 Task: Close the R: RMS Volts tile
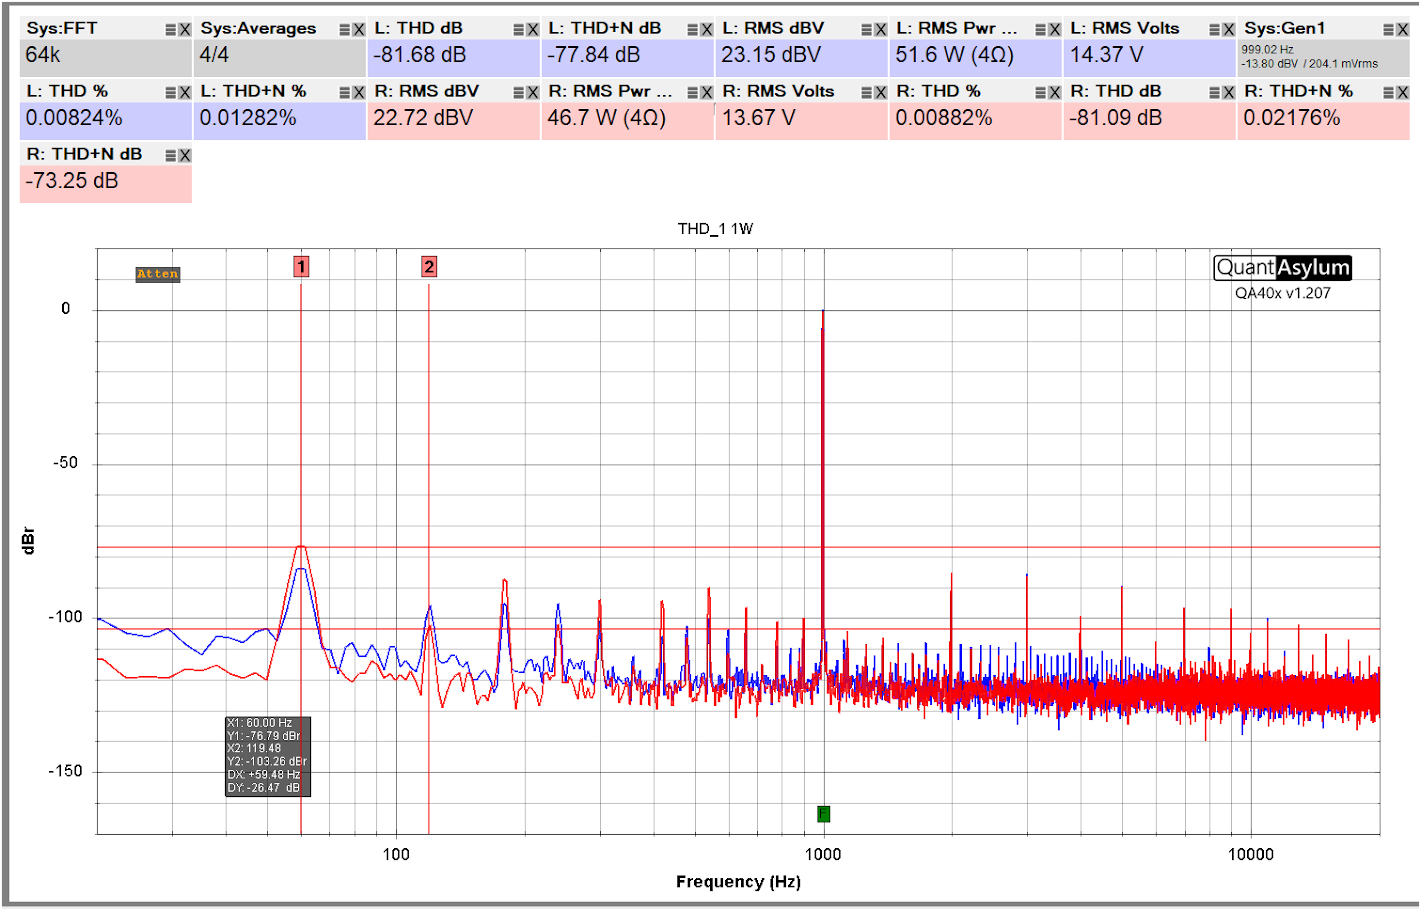pyautogui.click(x=881, y=93)
